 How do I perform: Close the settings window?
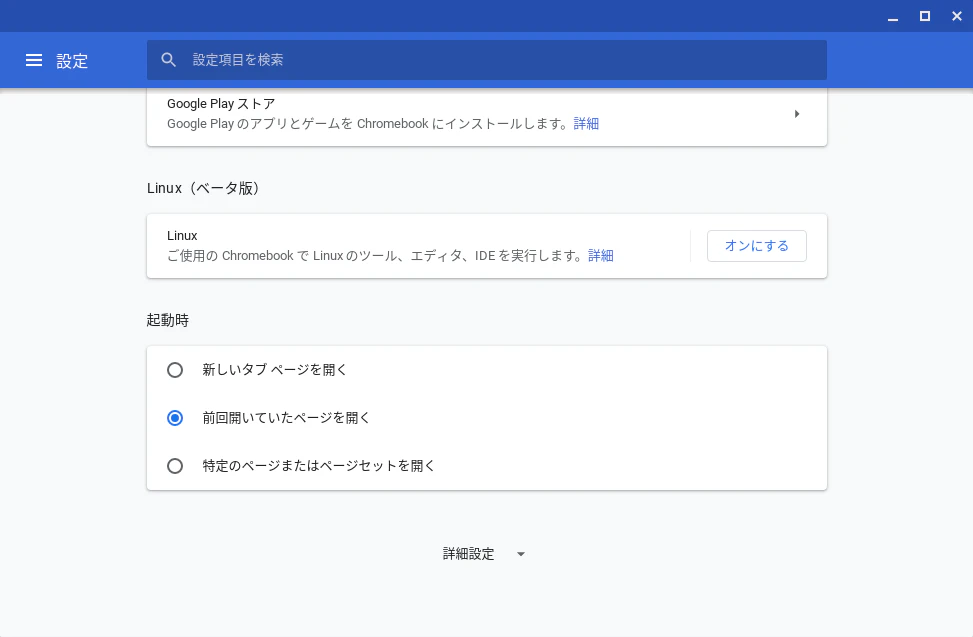(x=957, y=16)
